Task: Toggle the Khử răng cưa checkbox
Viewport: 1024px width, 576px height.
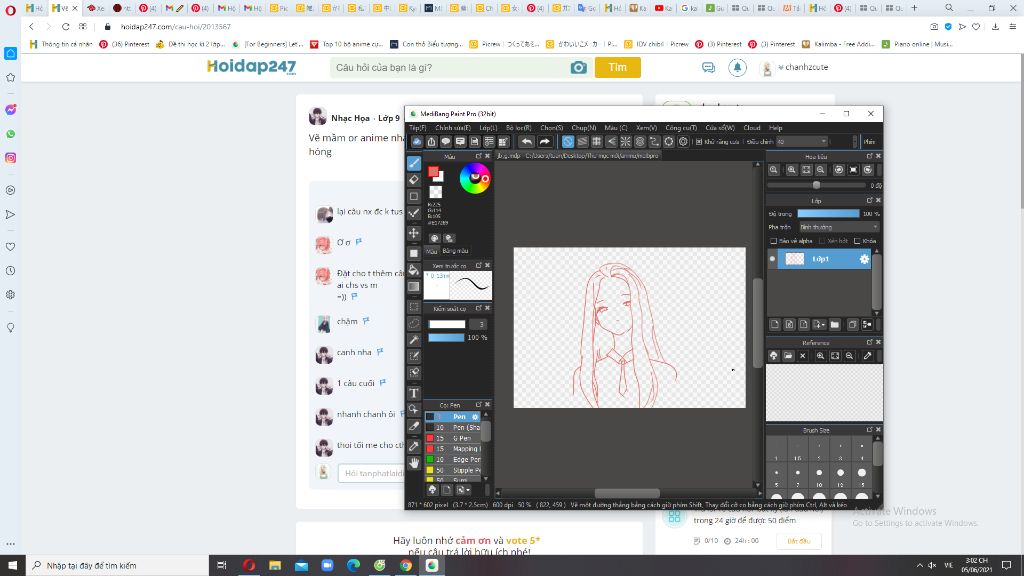Action: point(699,142)
